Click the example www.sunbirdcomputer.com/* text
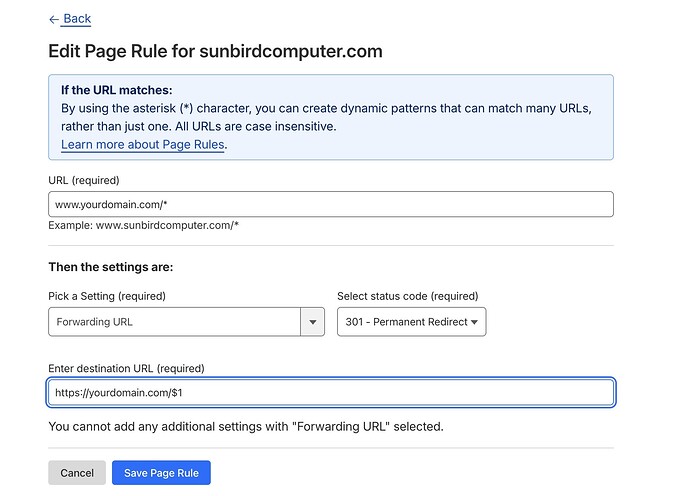This screenshot has width=690, height=496. [143, 225]
